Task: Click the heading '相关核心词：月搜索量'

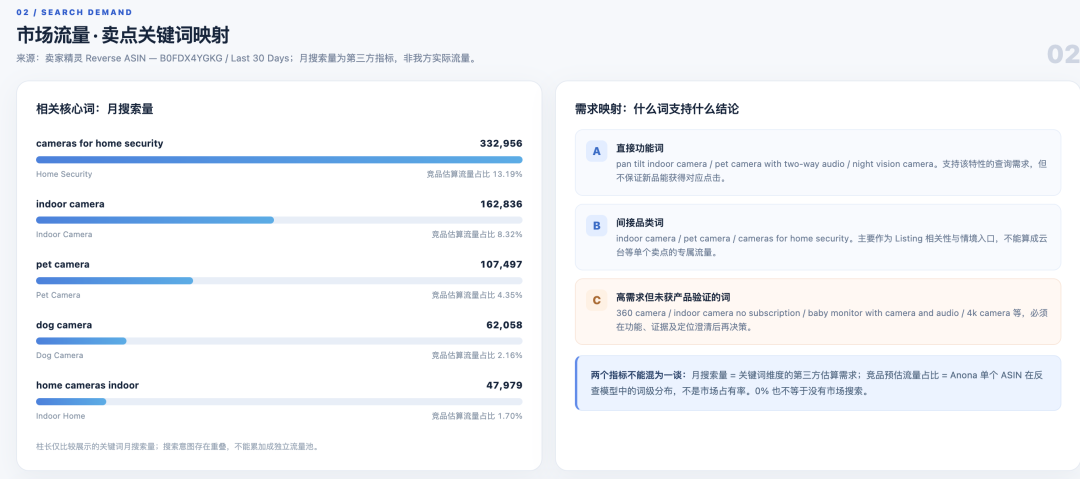Action: pos(94,109)
